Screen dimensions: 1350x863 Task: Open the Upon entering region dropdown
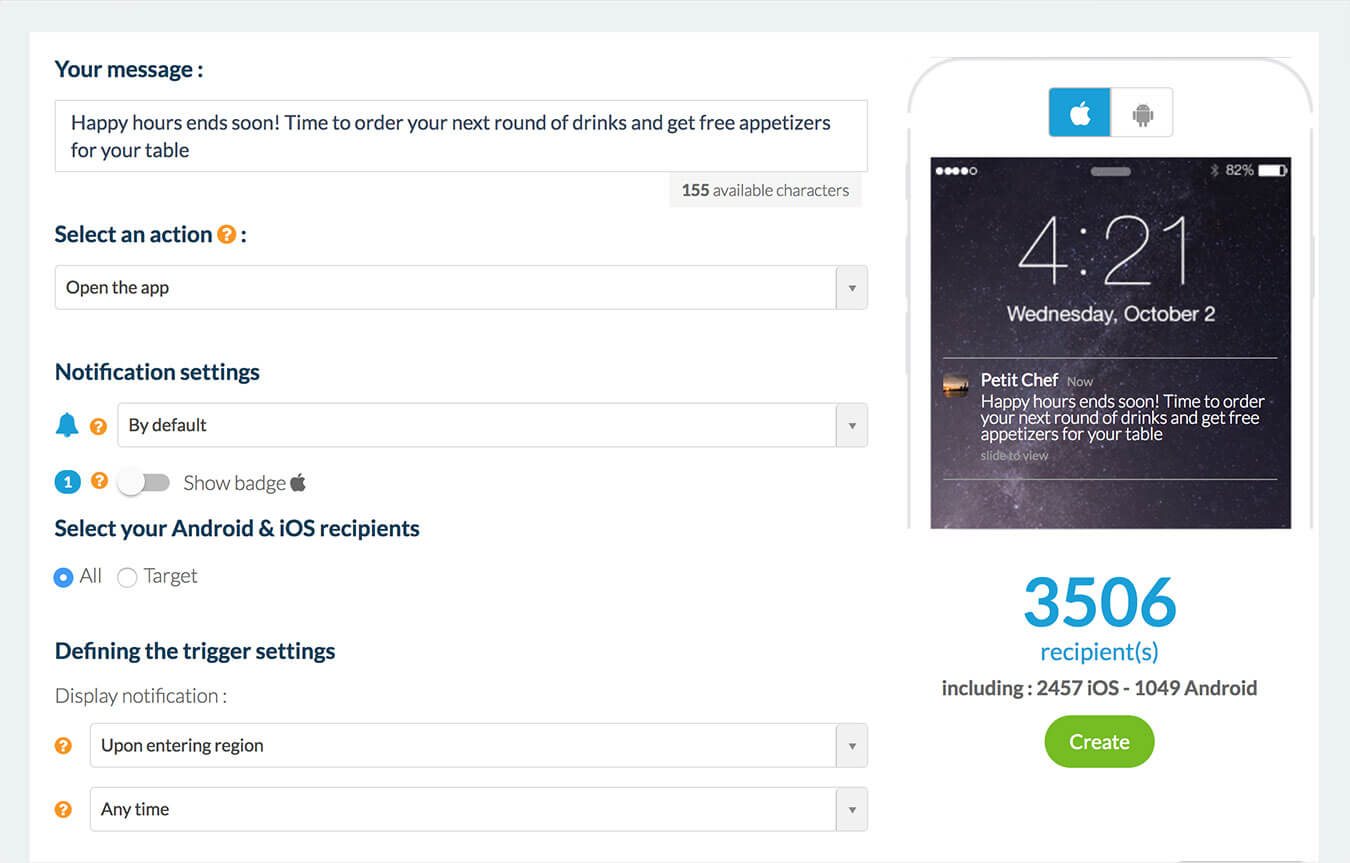(478, 746)
